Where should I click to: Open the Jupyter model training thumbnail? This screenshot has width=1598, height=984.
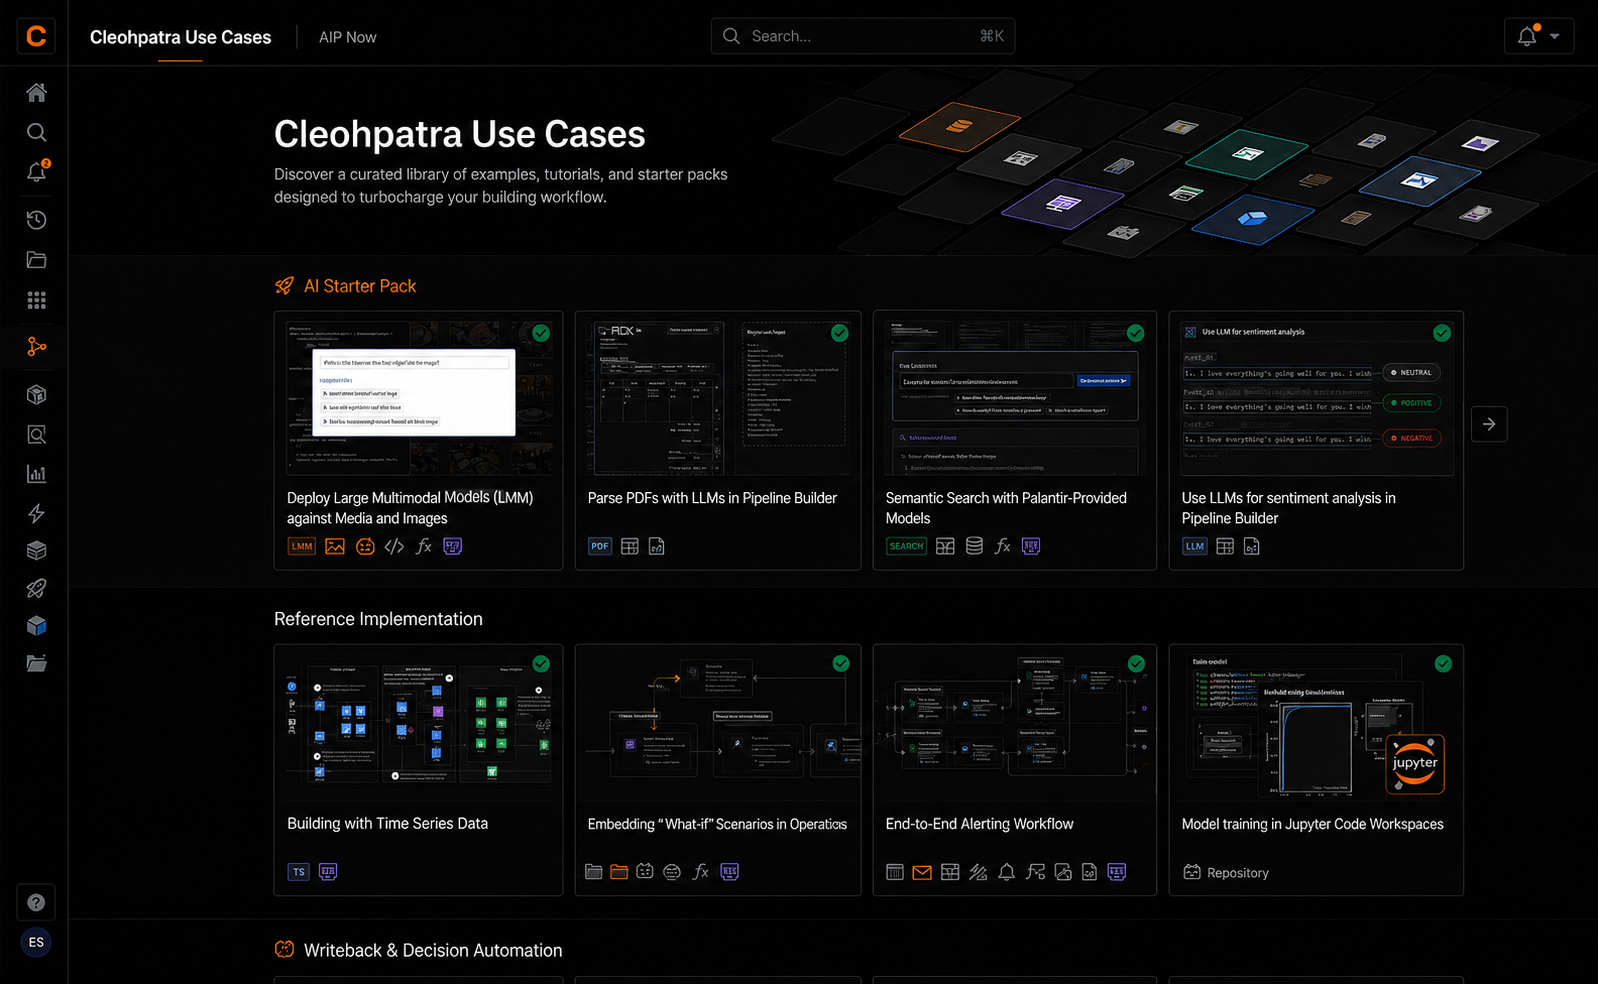pos(1316,727)
